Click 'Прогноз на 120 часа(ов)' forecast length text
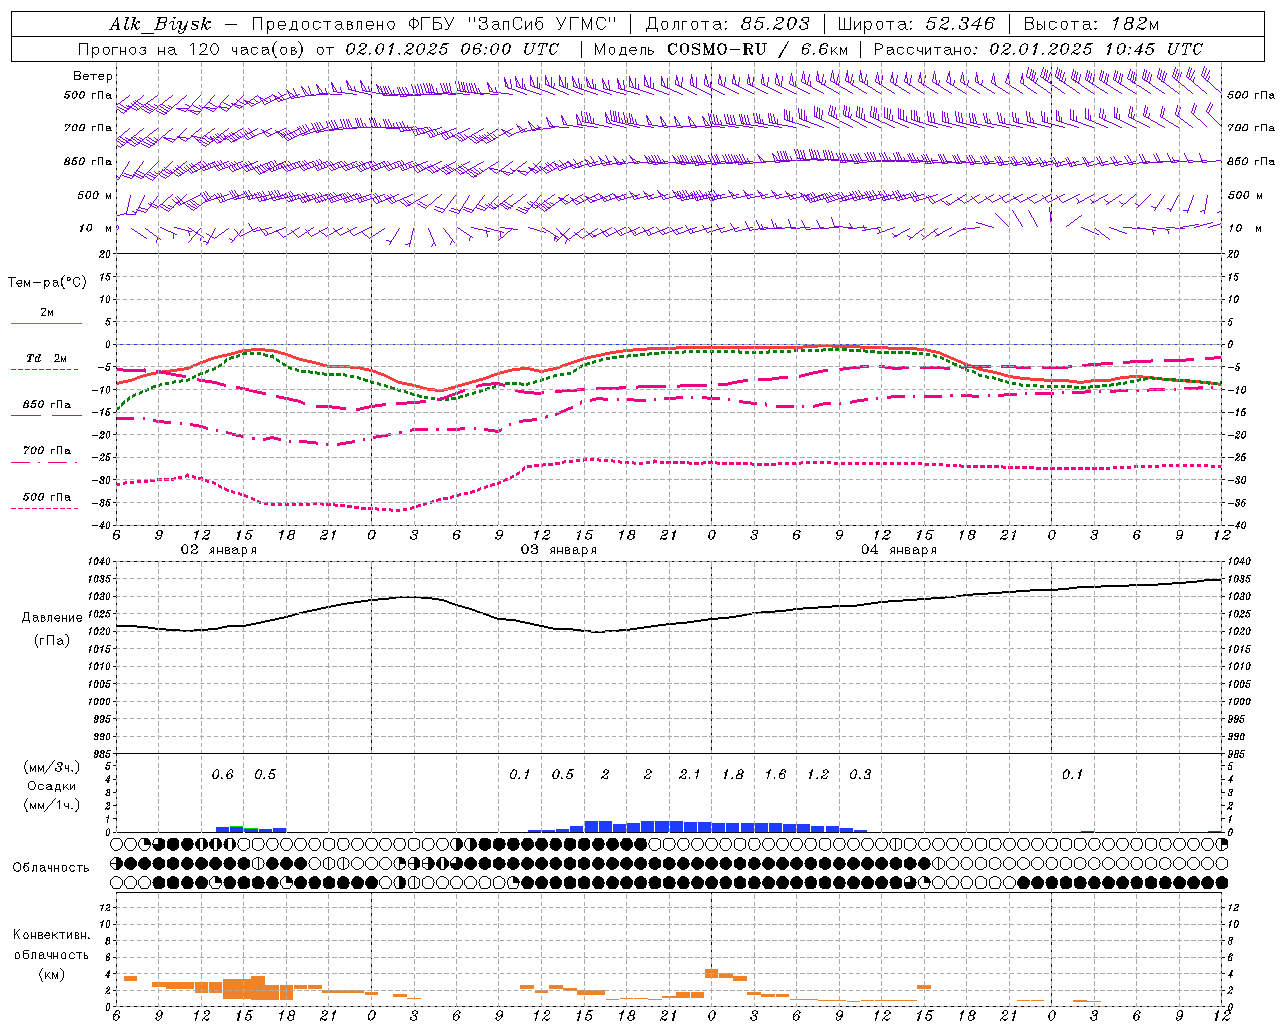This screenshot has width=1280, height=1024. (x=191, y=49)
